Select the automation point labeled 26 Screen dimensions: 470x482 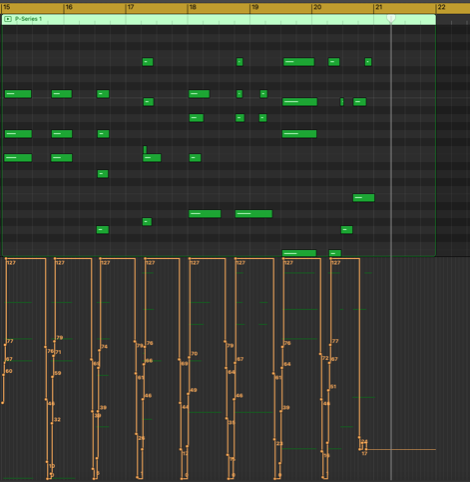coord(136,434)
